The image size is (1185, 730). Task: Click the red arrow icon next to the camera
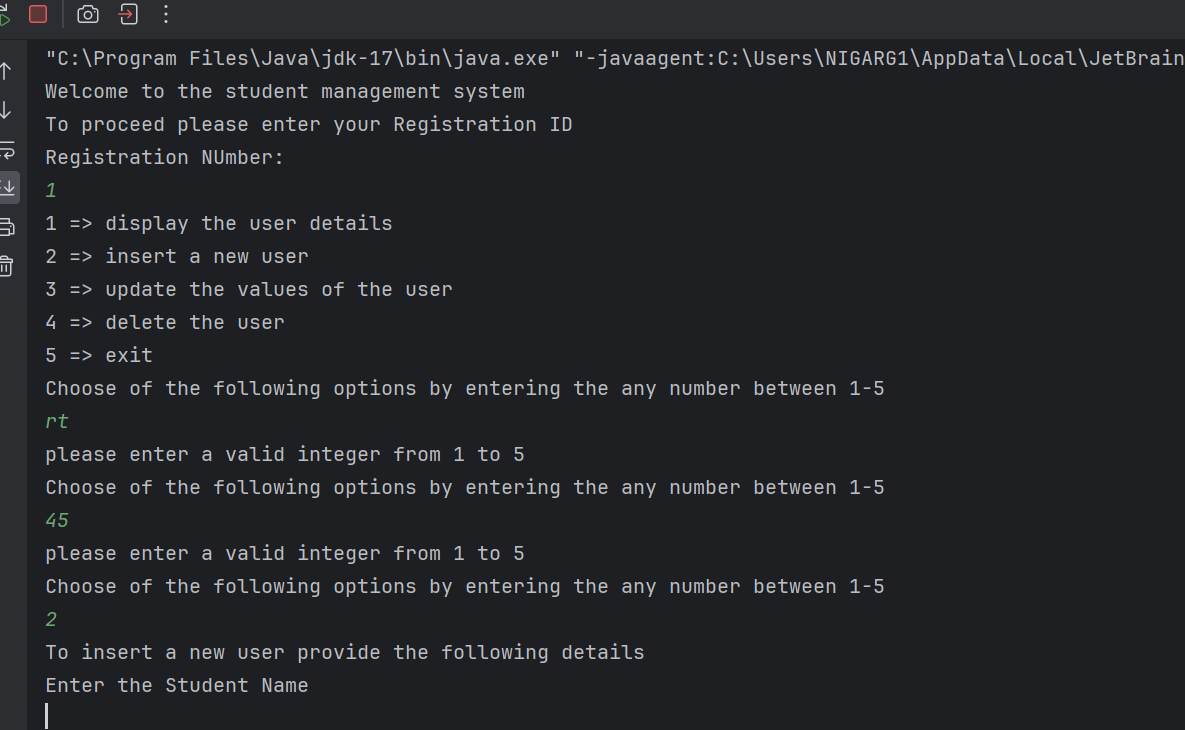(x=127, y=14)
